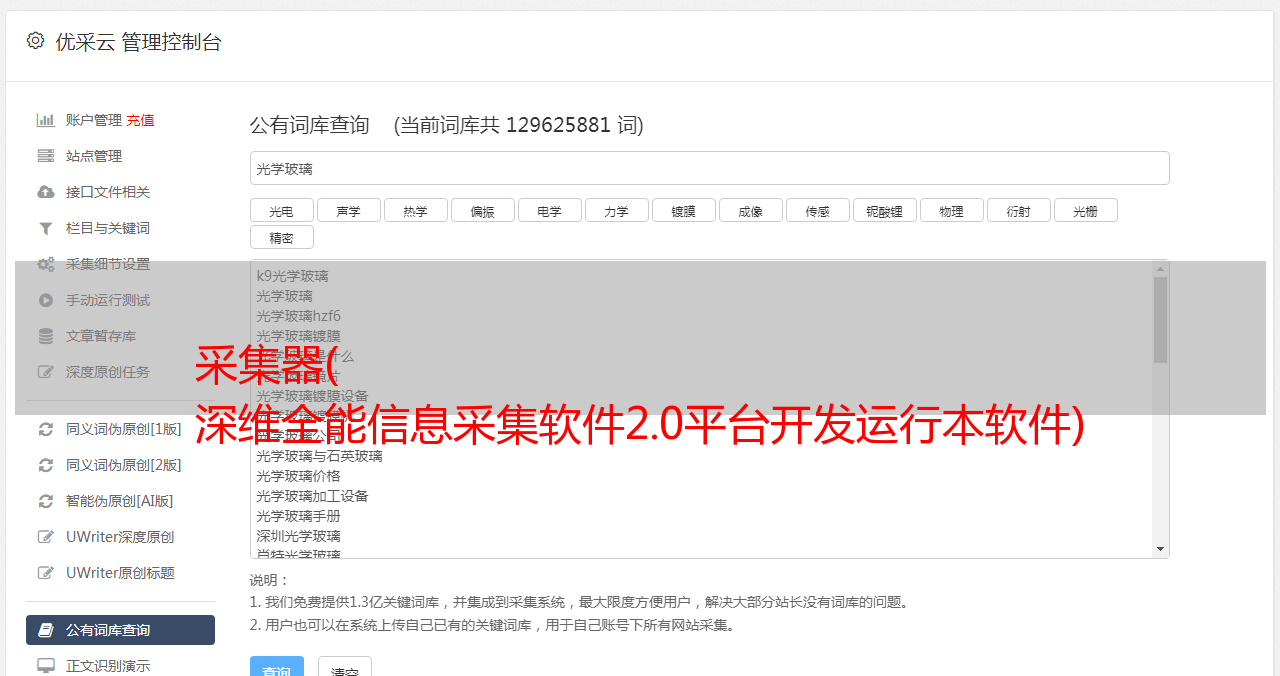
Task: Click the database icon for 文章暂存库
Action: pyautogui.click(x=46, y=336)
